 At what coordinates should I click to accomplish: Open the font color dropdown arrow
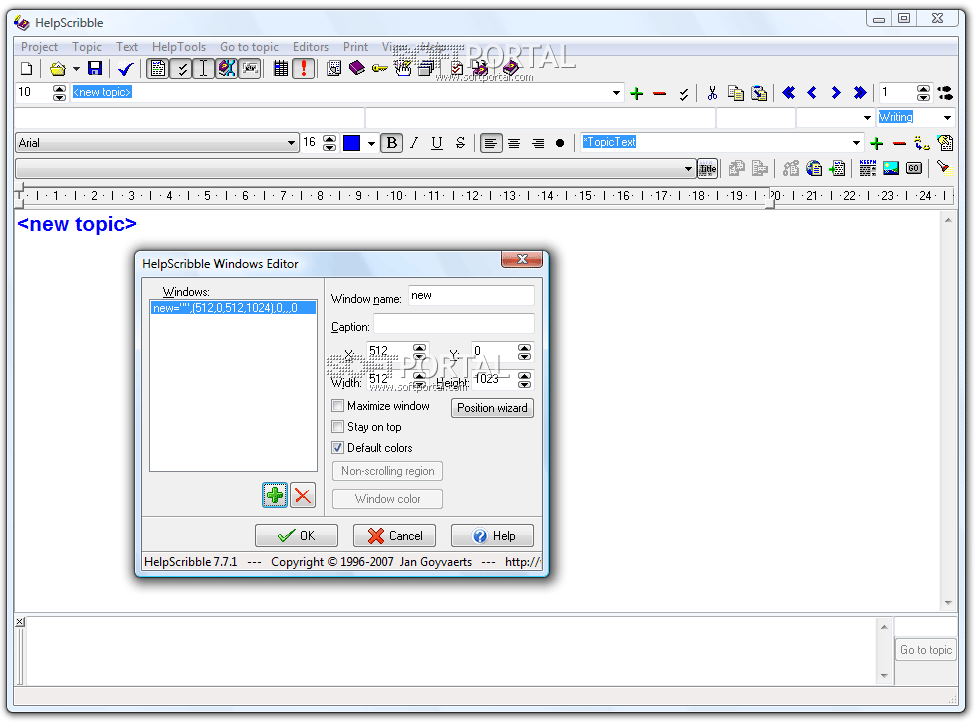pos(371,144)
